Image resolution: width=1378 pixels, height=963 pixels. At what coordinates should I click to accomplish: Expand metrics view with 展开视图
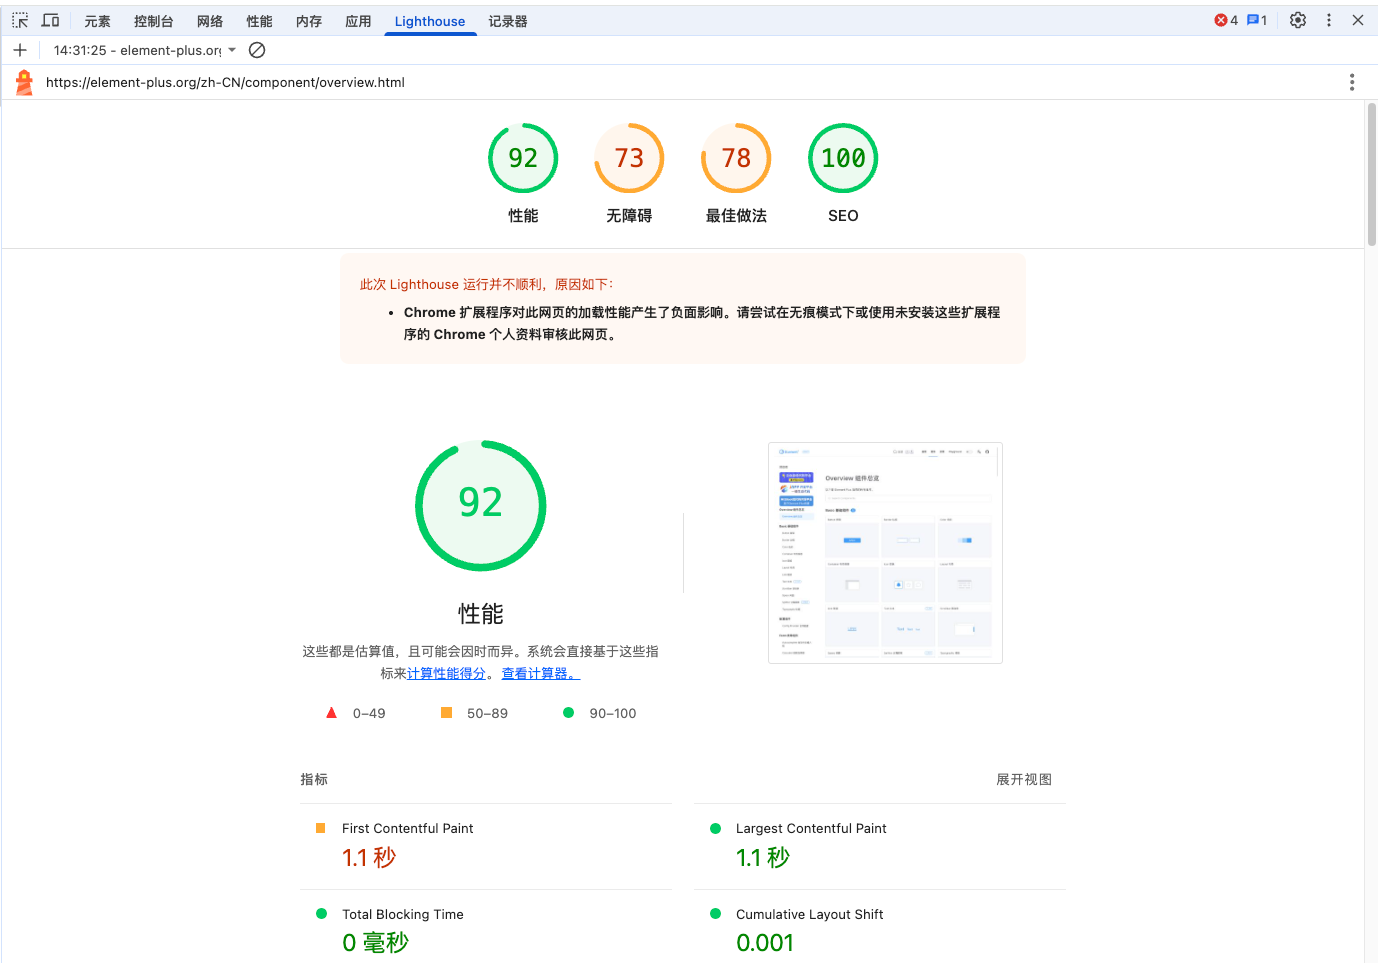click(1023, 779)
